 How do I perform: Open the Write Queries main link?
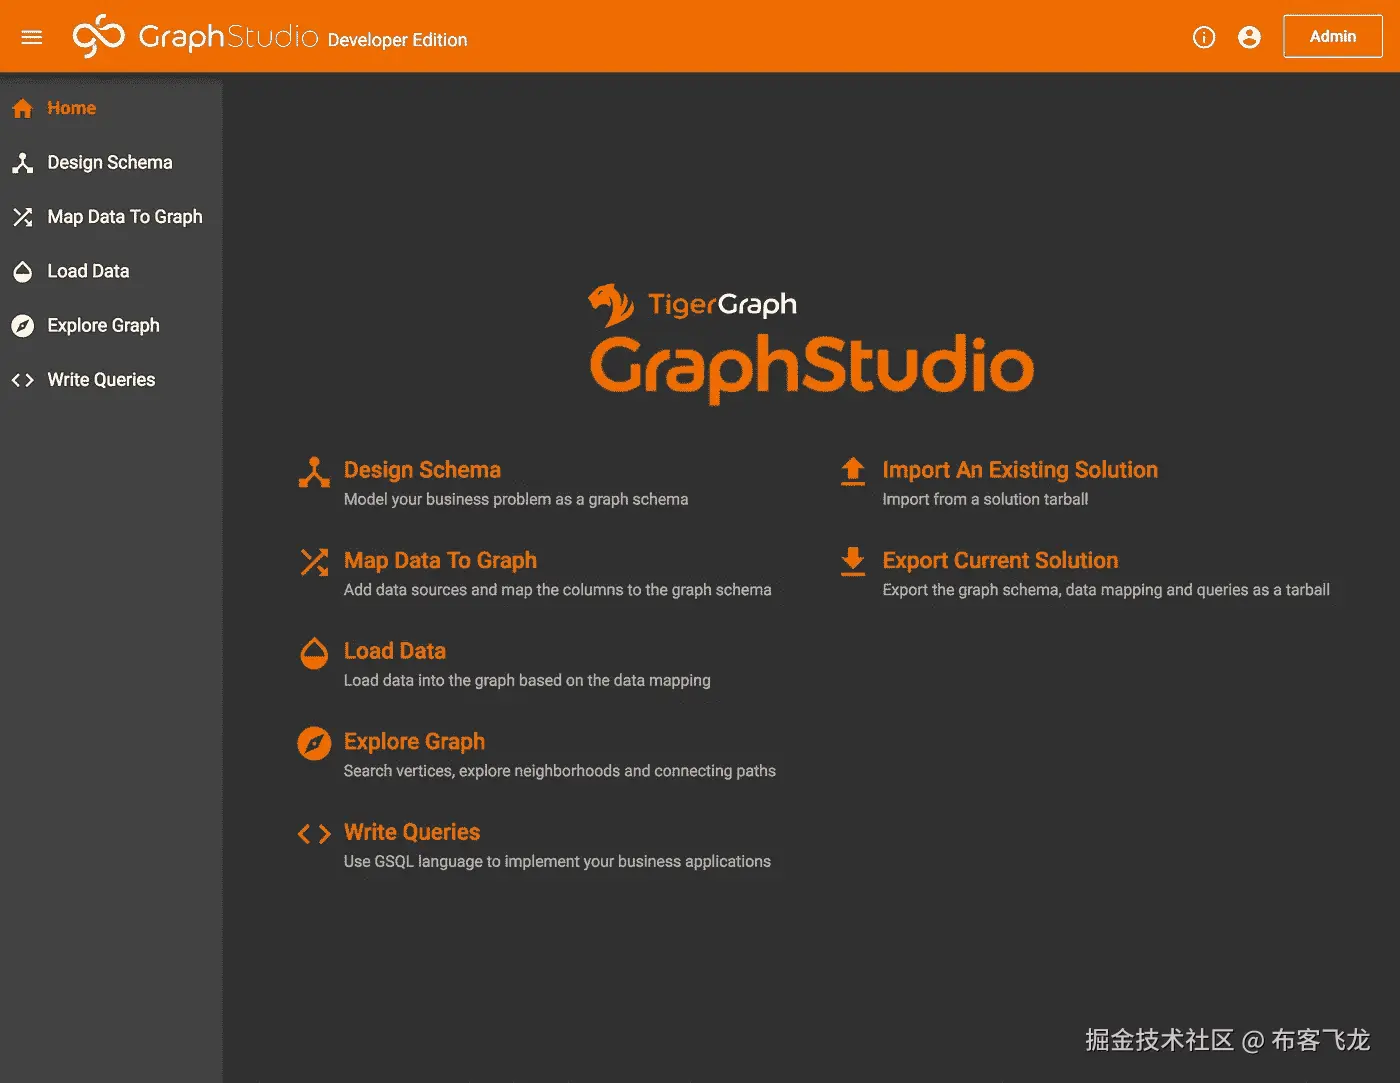pos(412,832)
